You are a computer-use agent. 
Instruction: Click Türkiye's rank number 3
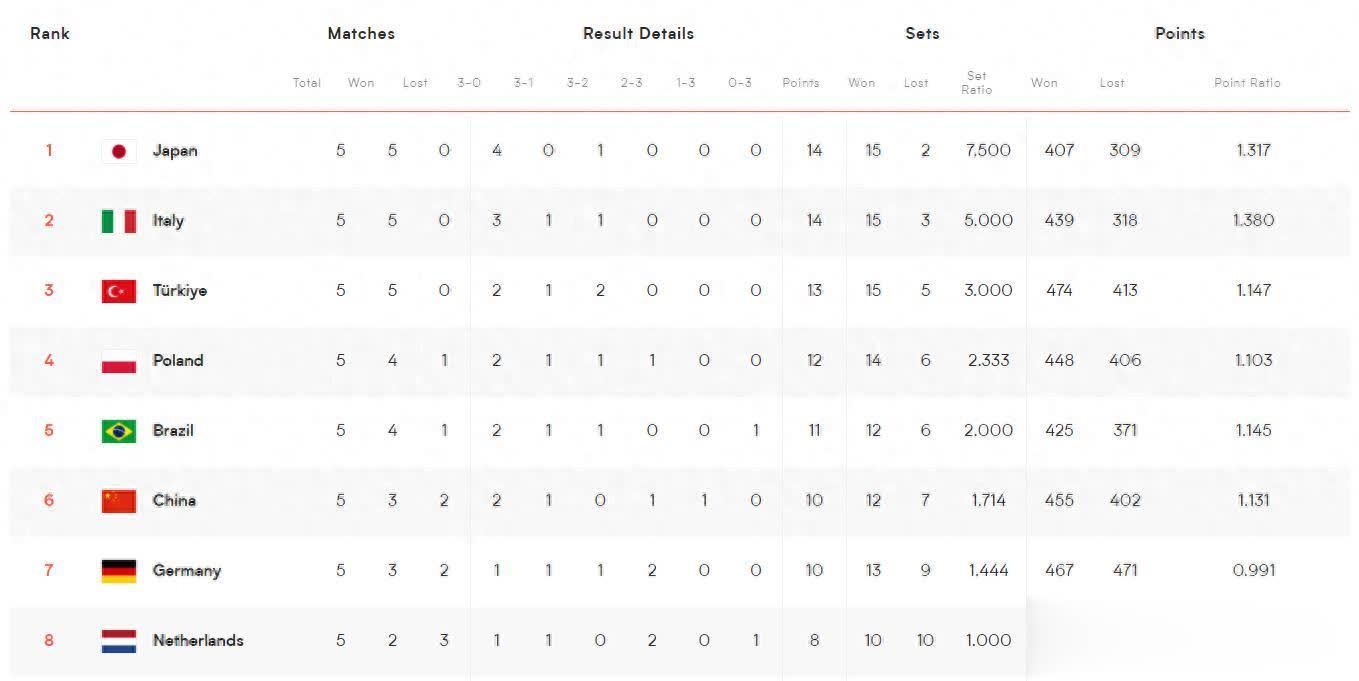click(49, 291)
